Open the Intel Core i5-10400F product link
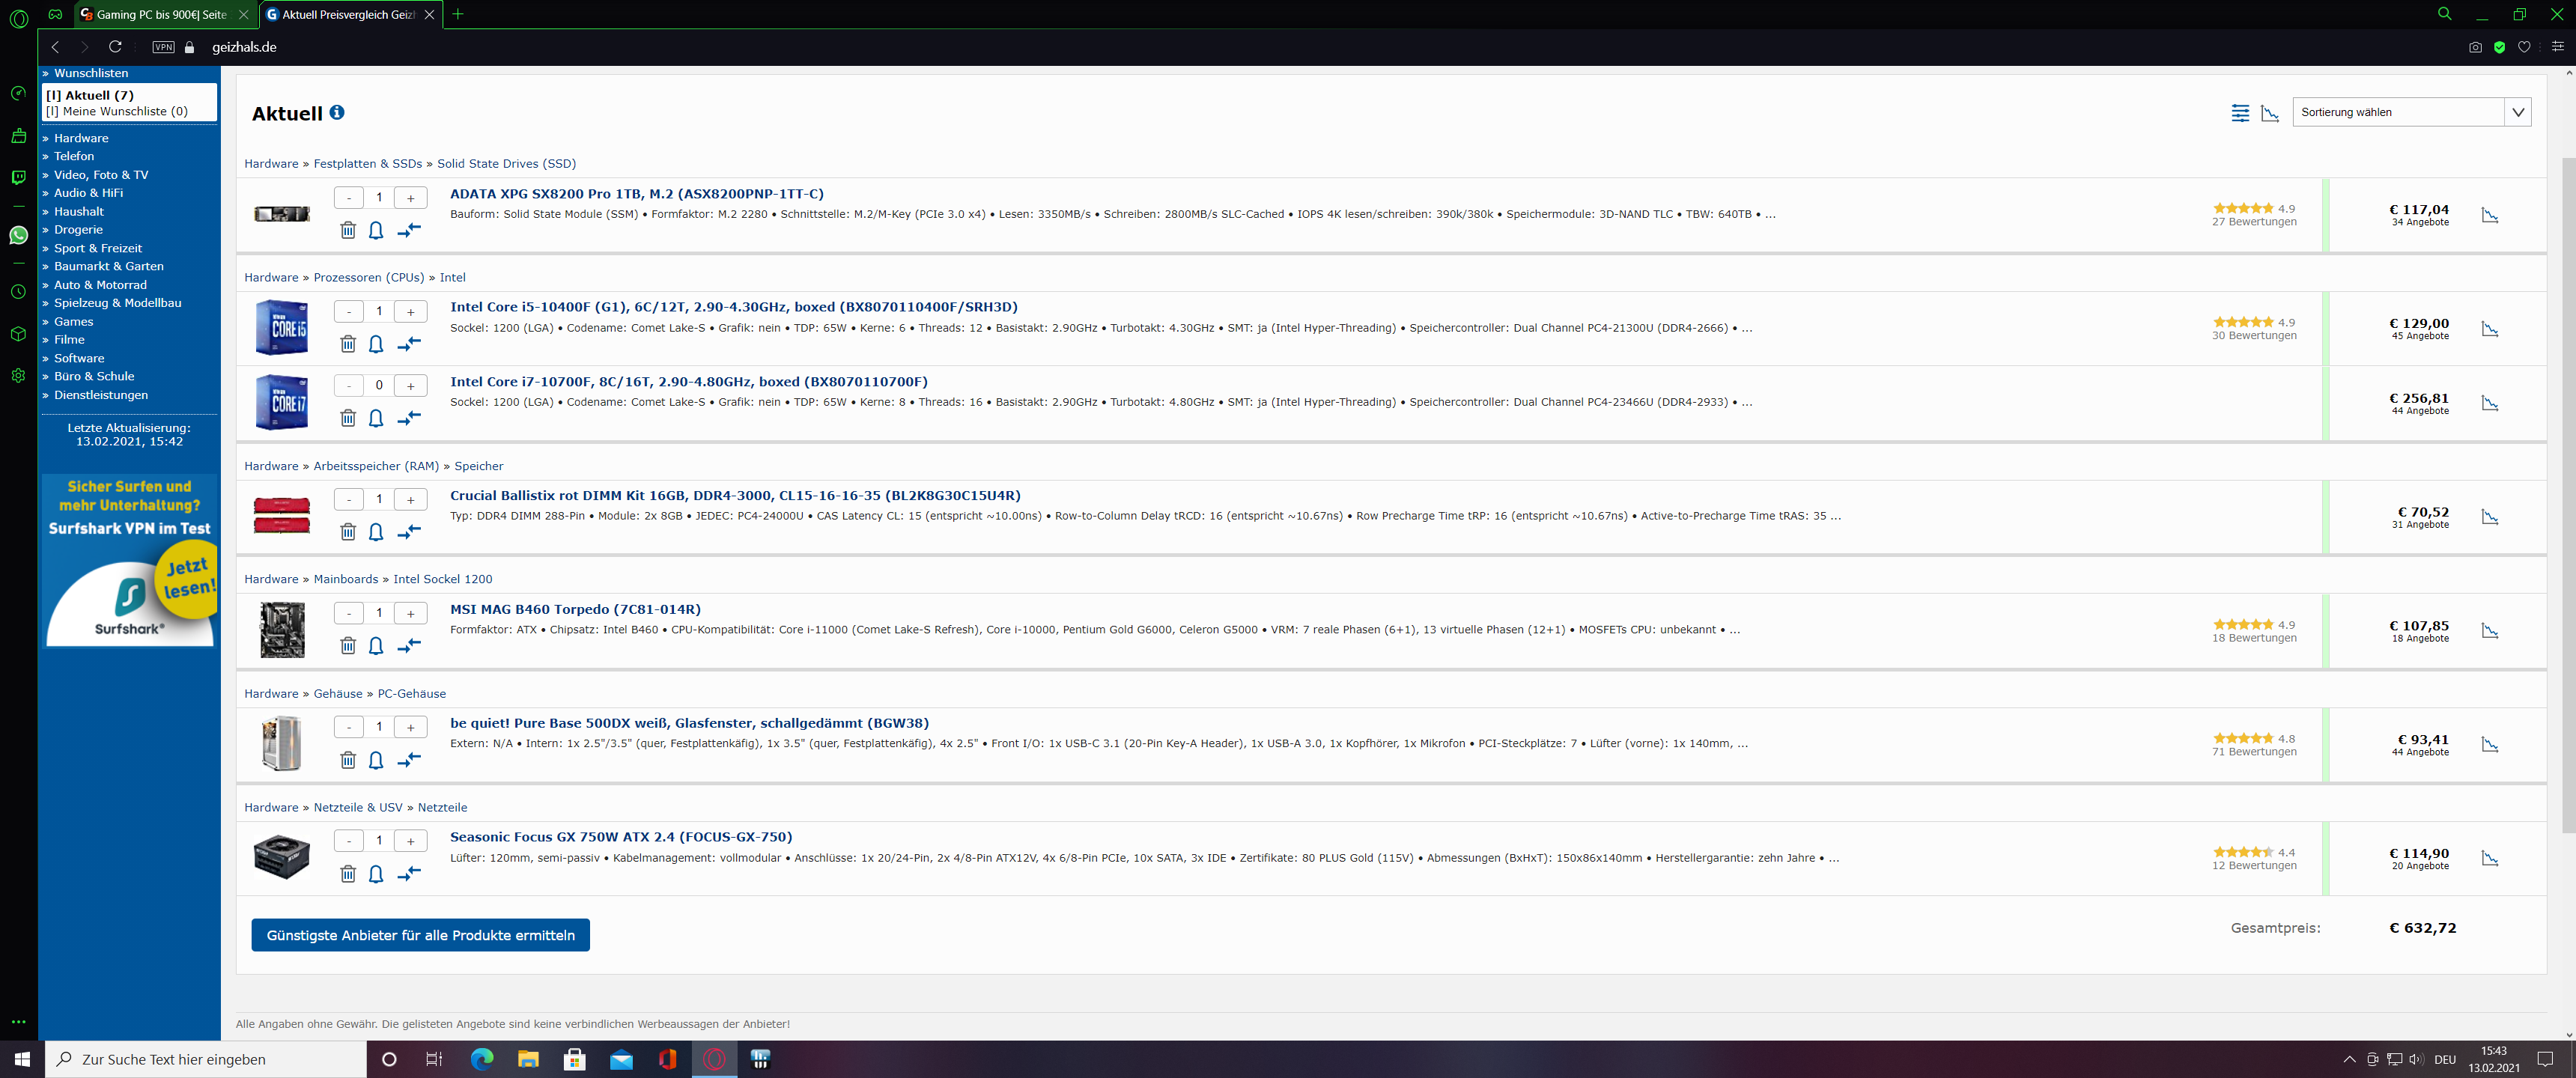 point(734,307)
